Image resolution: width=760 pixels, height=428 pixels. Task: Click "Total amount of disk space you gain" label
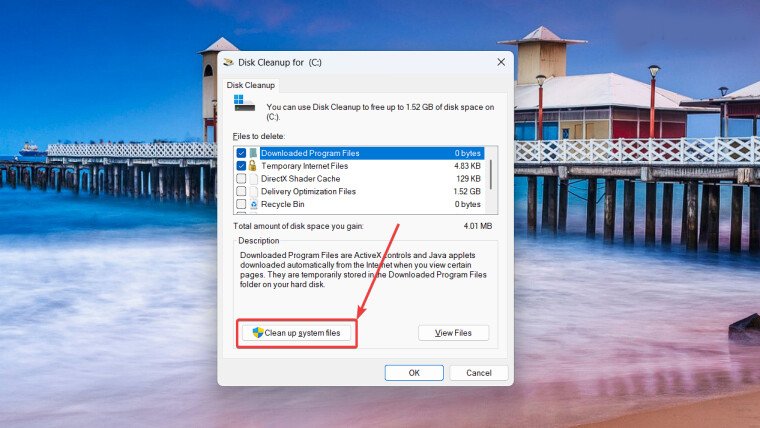point(298,226)
